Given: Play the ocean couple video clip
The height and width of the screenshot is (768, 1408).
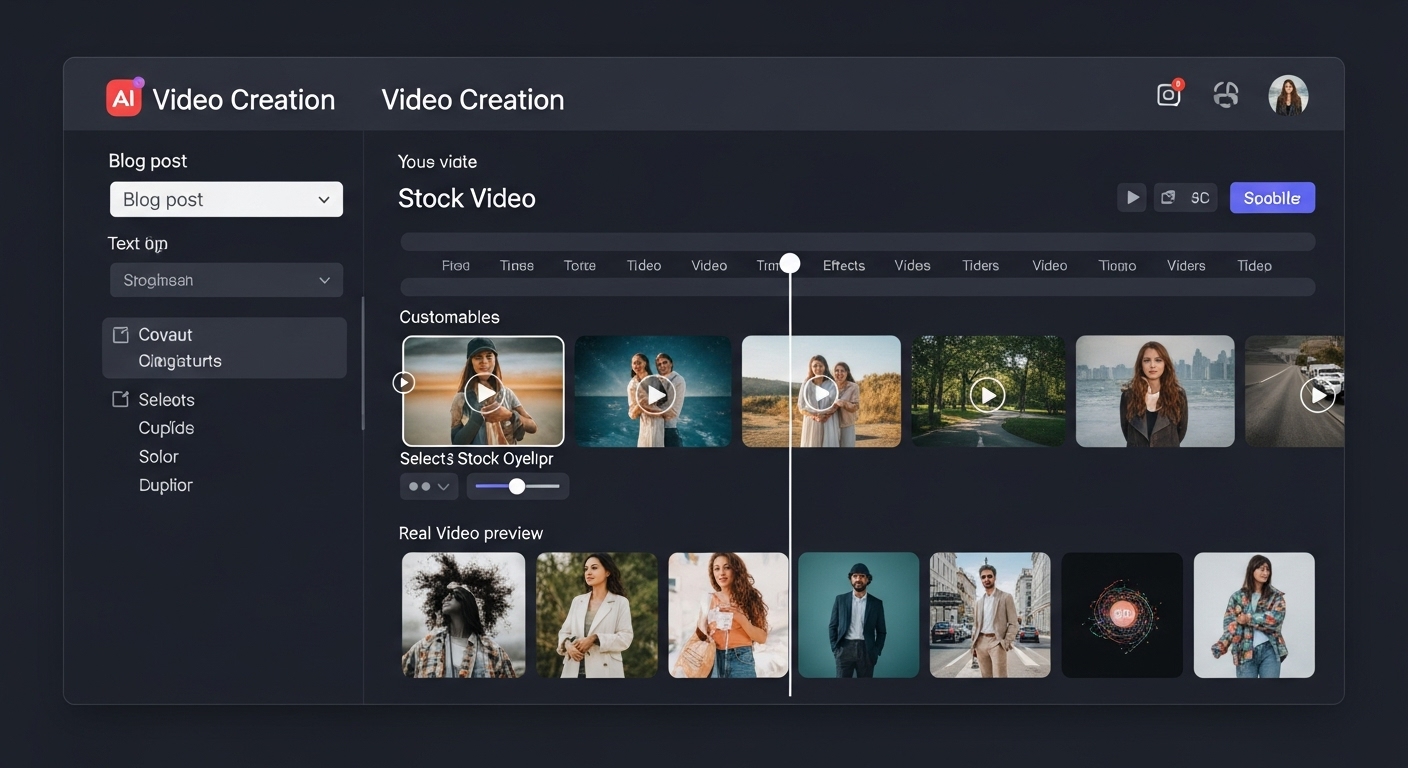Looking at the screenshot, I should click(x=656, y=395).
